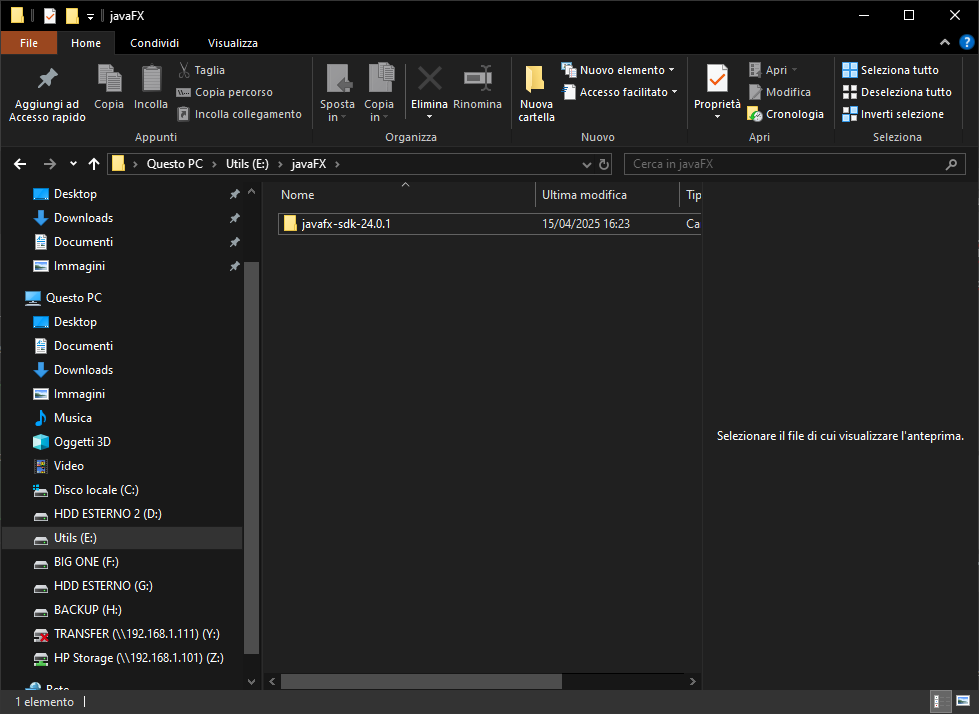Switch to the Visualizza ribbon tab
The width and height of the screenshot is (979, 714).
click(232, 43)
